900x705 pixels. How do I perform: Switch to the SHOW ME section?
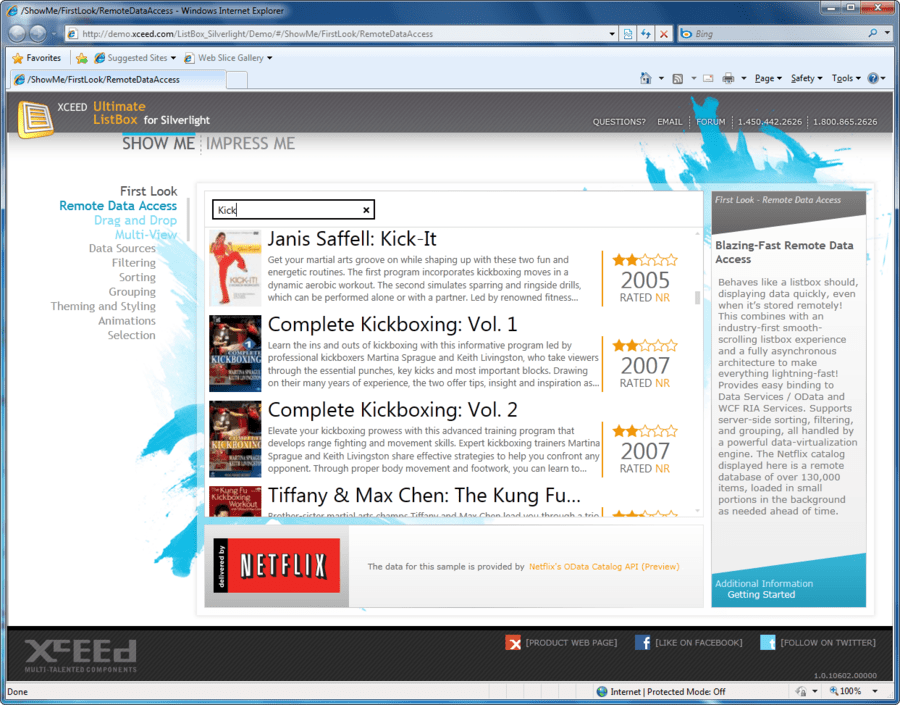click(158, 144)
